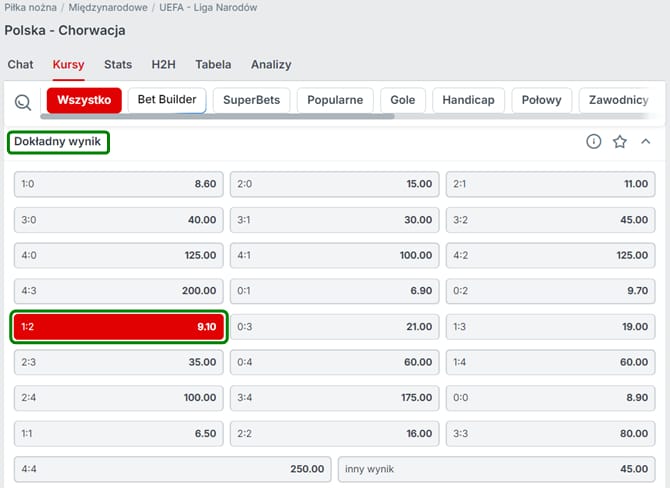Switch to the H2H tab
Screen dimensions: 670x488
163,64
